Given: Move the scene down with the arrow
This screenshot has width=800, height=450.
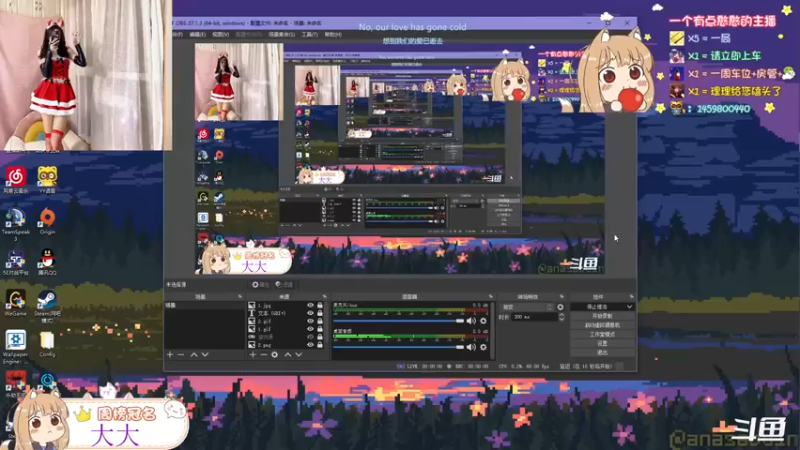Looking at the screenshot, I should pos(205,355).
